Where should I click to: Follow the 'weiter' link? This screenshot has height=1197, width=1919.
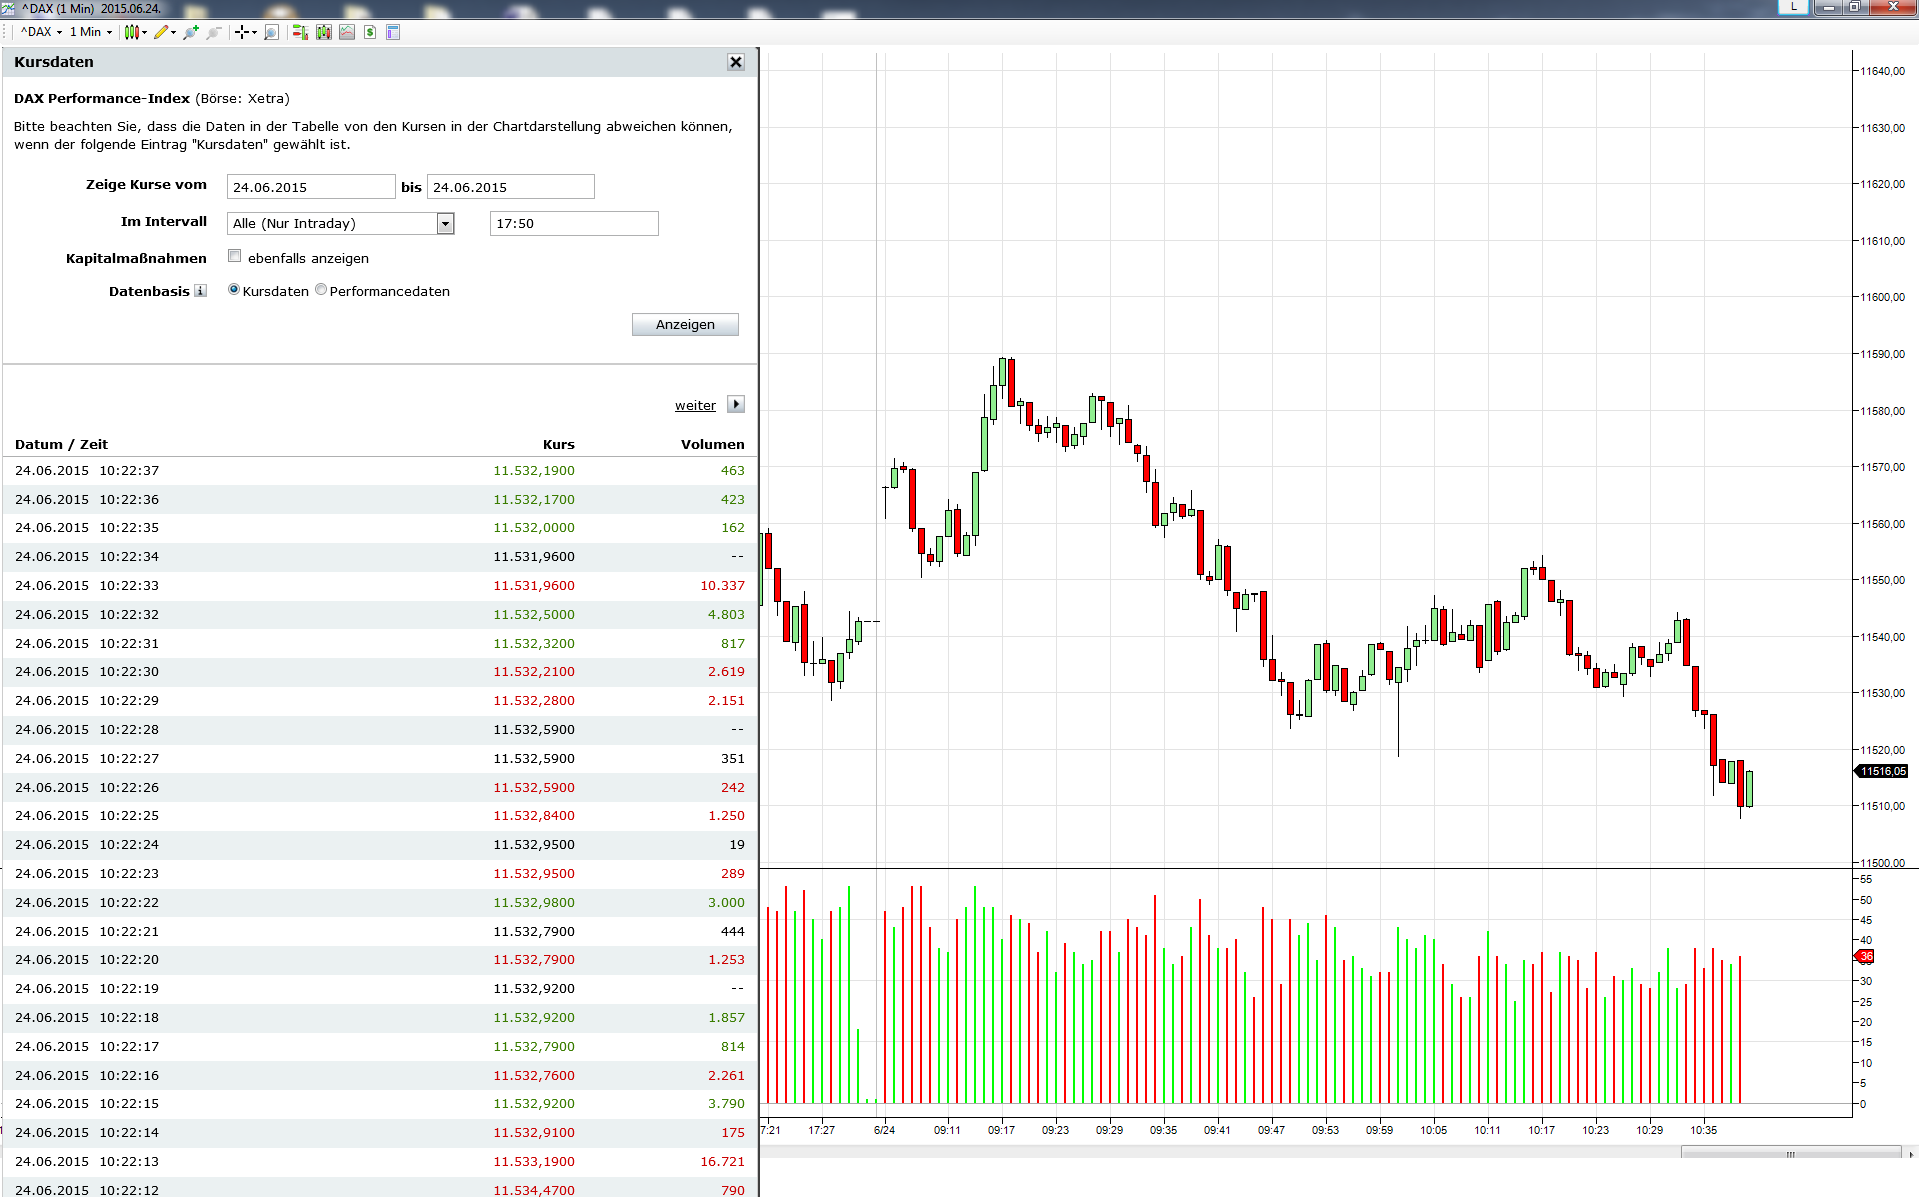[x=695, y=405]
